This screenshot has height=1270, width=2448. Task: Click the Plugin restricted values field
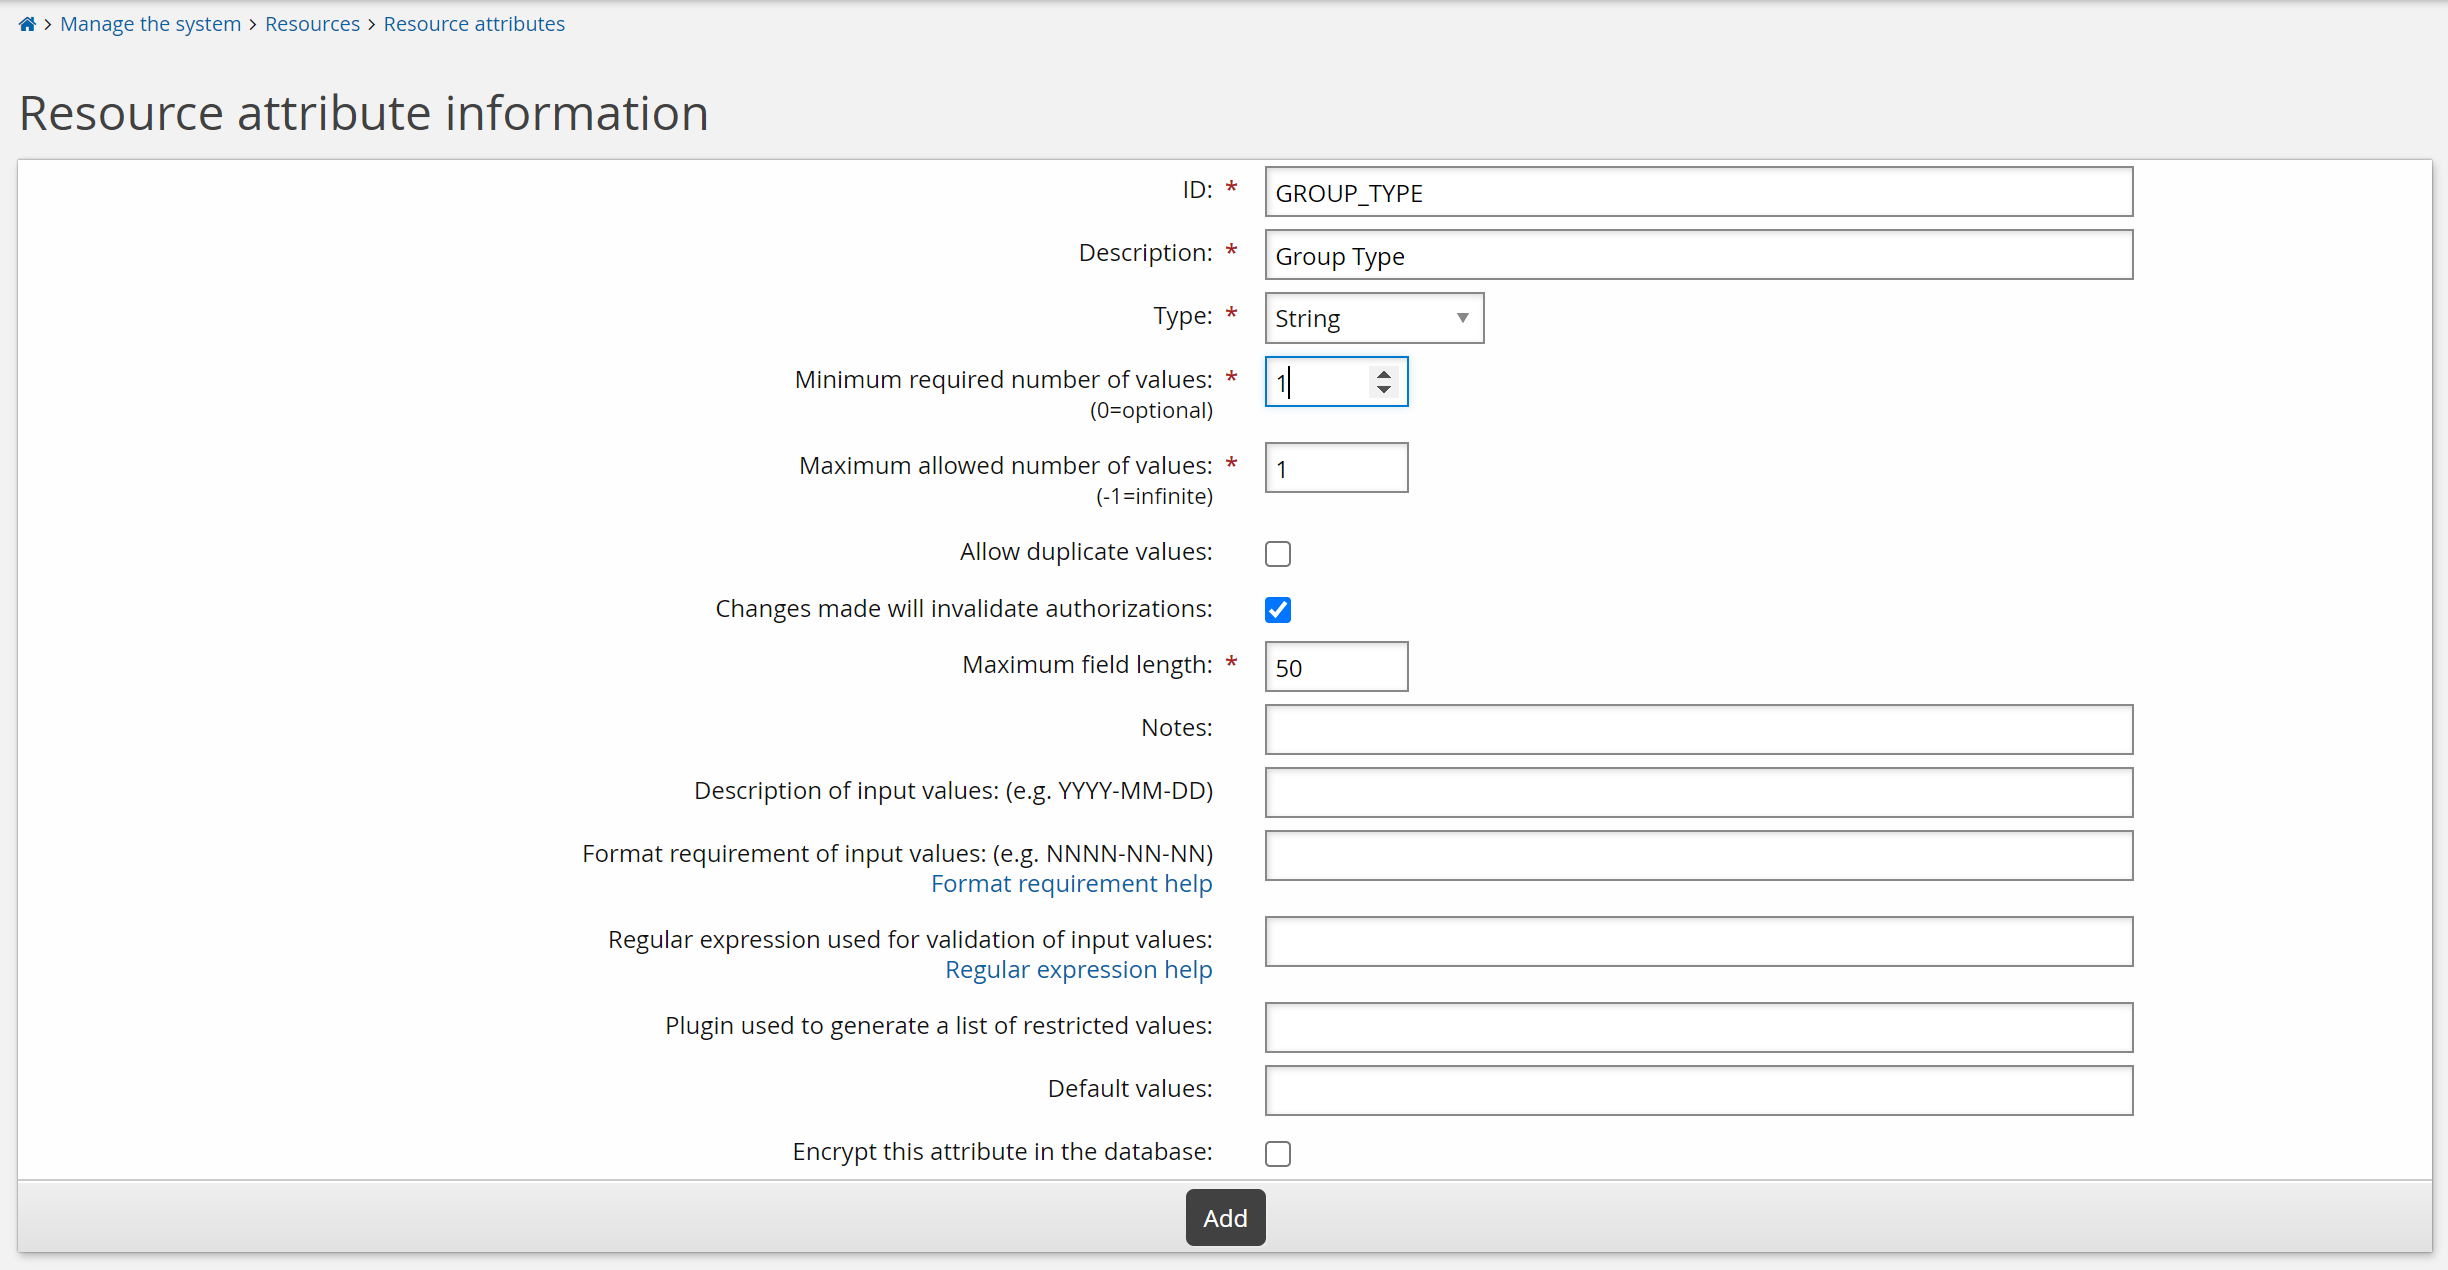tap(1698, 1027)
